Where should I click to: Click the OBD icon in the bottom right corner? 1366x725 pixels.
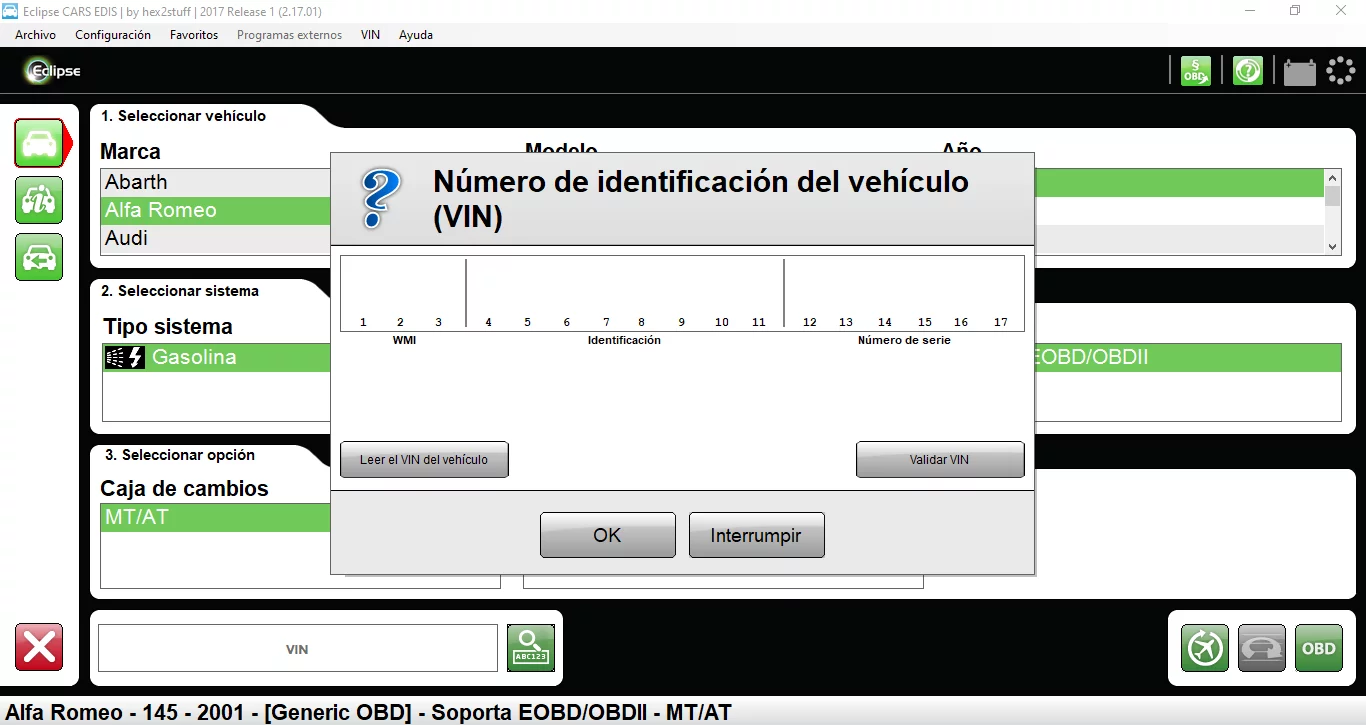(x=1318, y=648)
